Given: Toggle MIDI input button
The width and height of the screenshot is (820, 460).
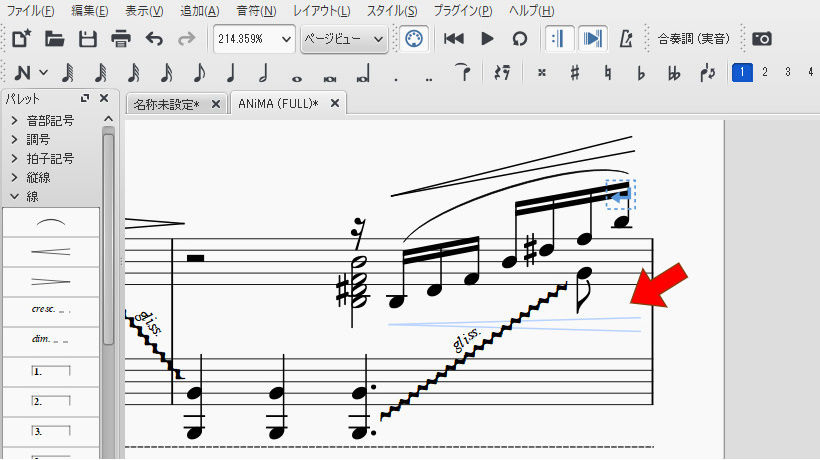Looking at the screenshot, I should pos(414,39).
